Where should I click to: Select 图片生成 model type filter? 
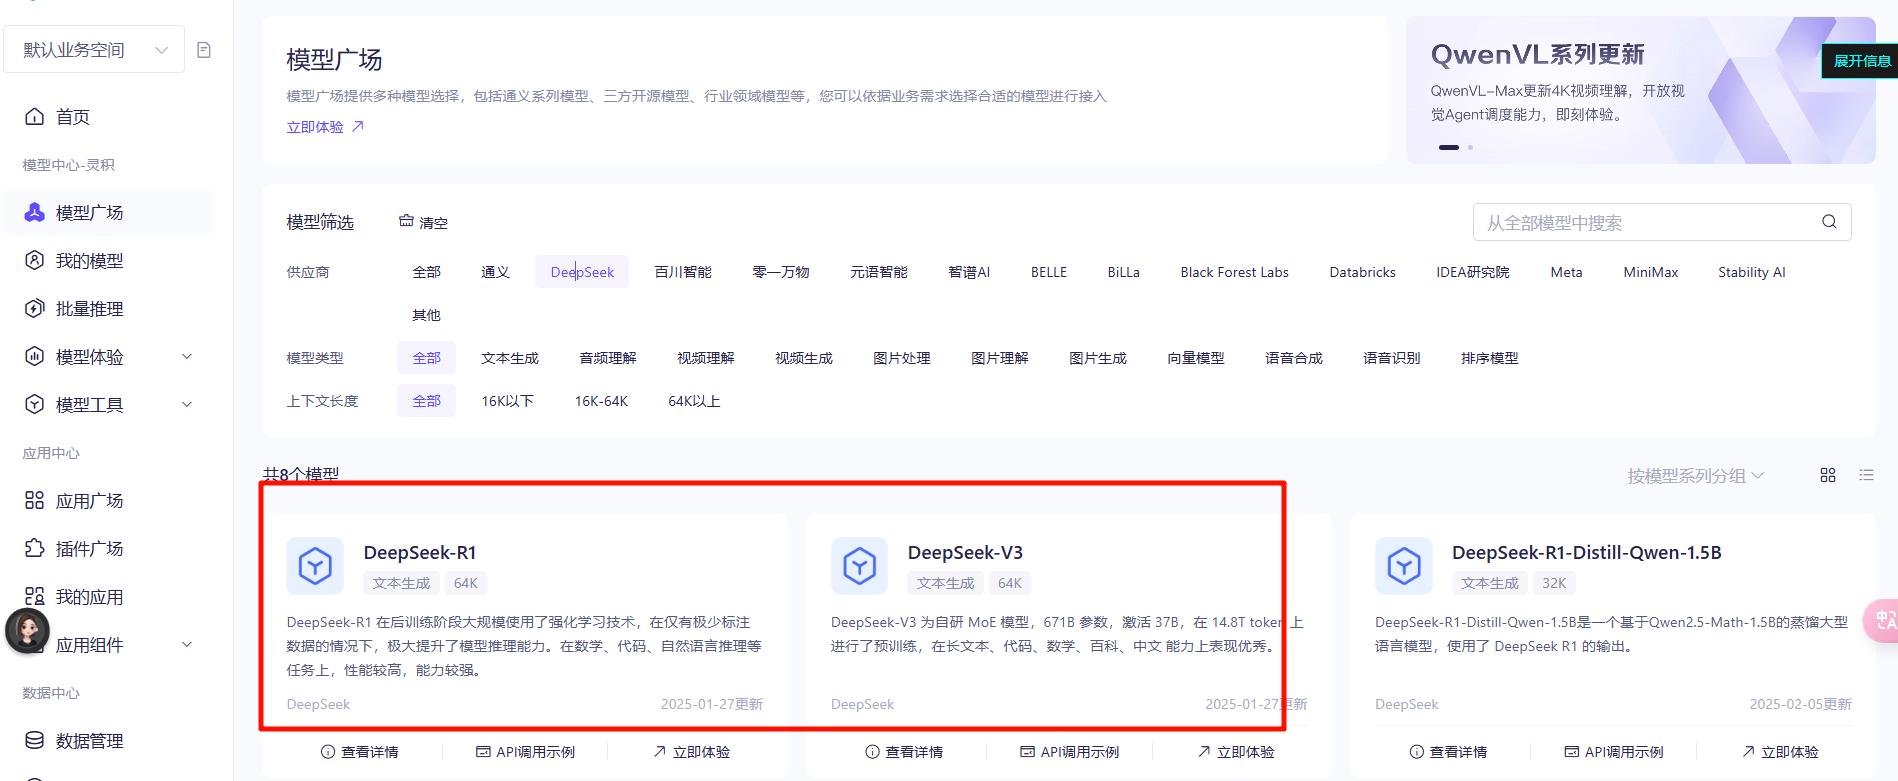tap(1097, 358)
